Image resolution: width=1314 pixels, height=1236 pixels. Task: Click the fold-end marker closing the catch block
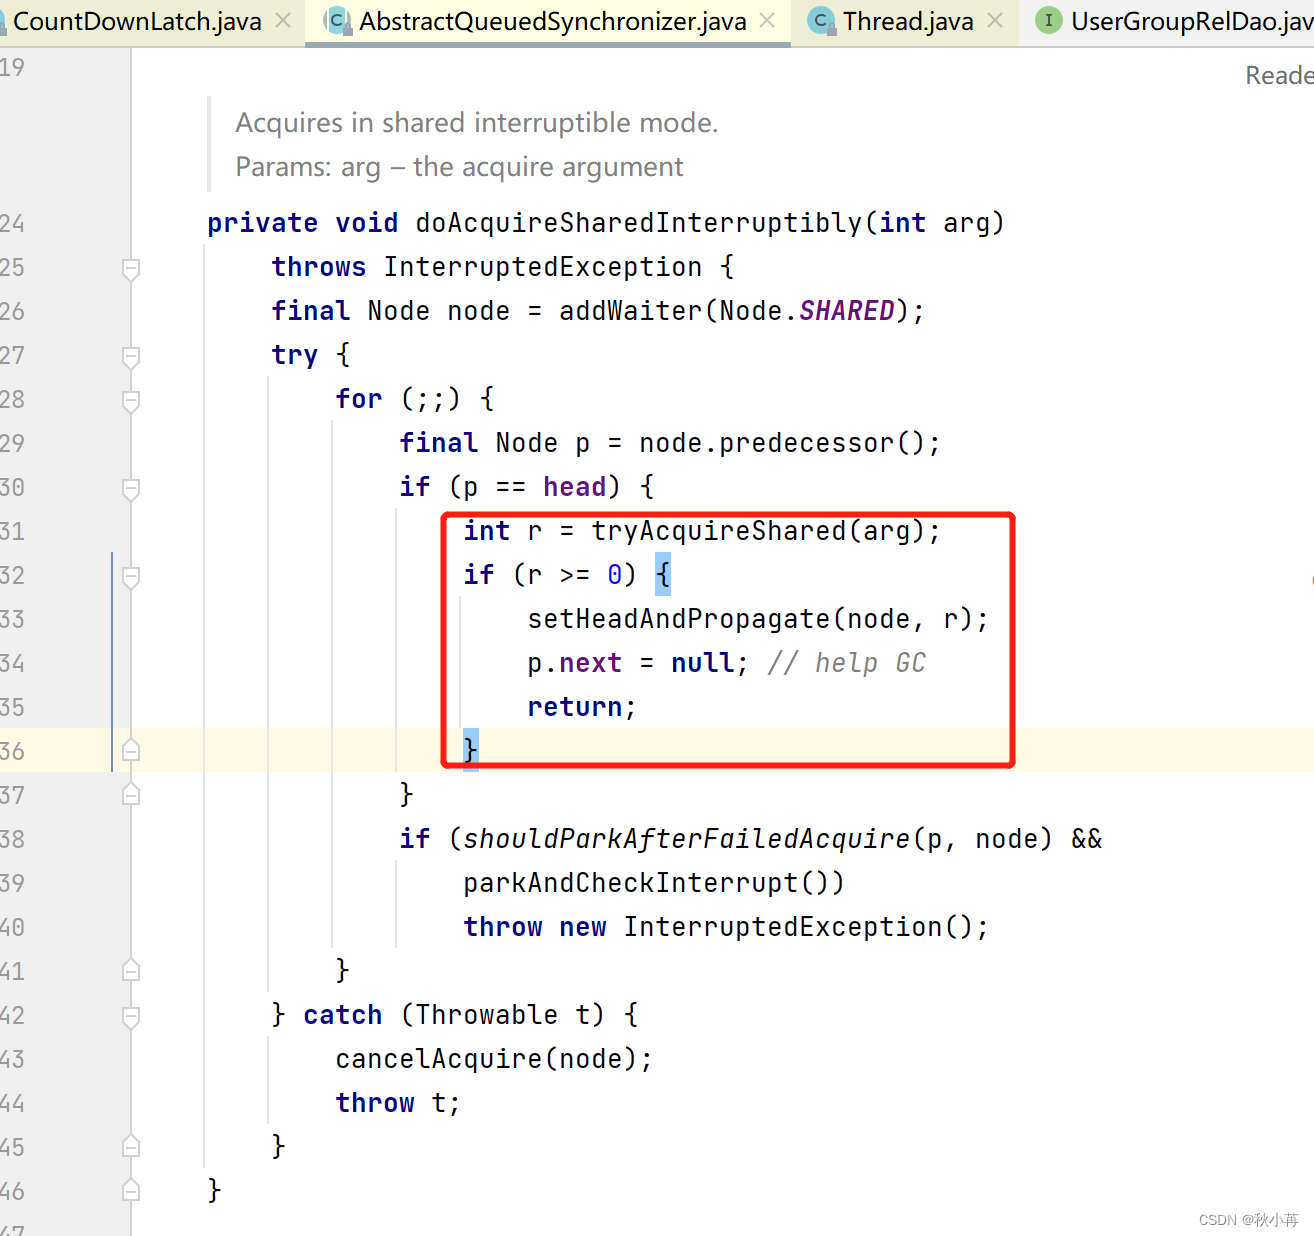click(131, 1146)
